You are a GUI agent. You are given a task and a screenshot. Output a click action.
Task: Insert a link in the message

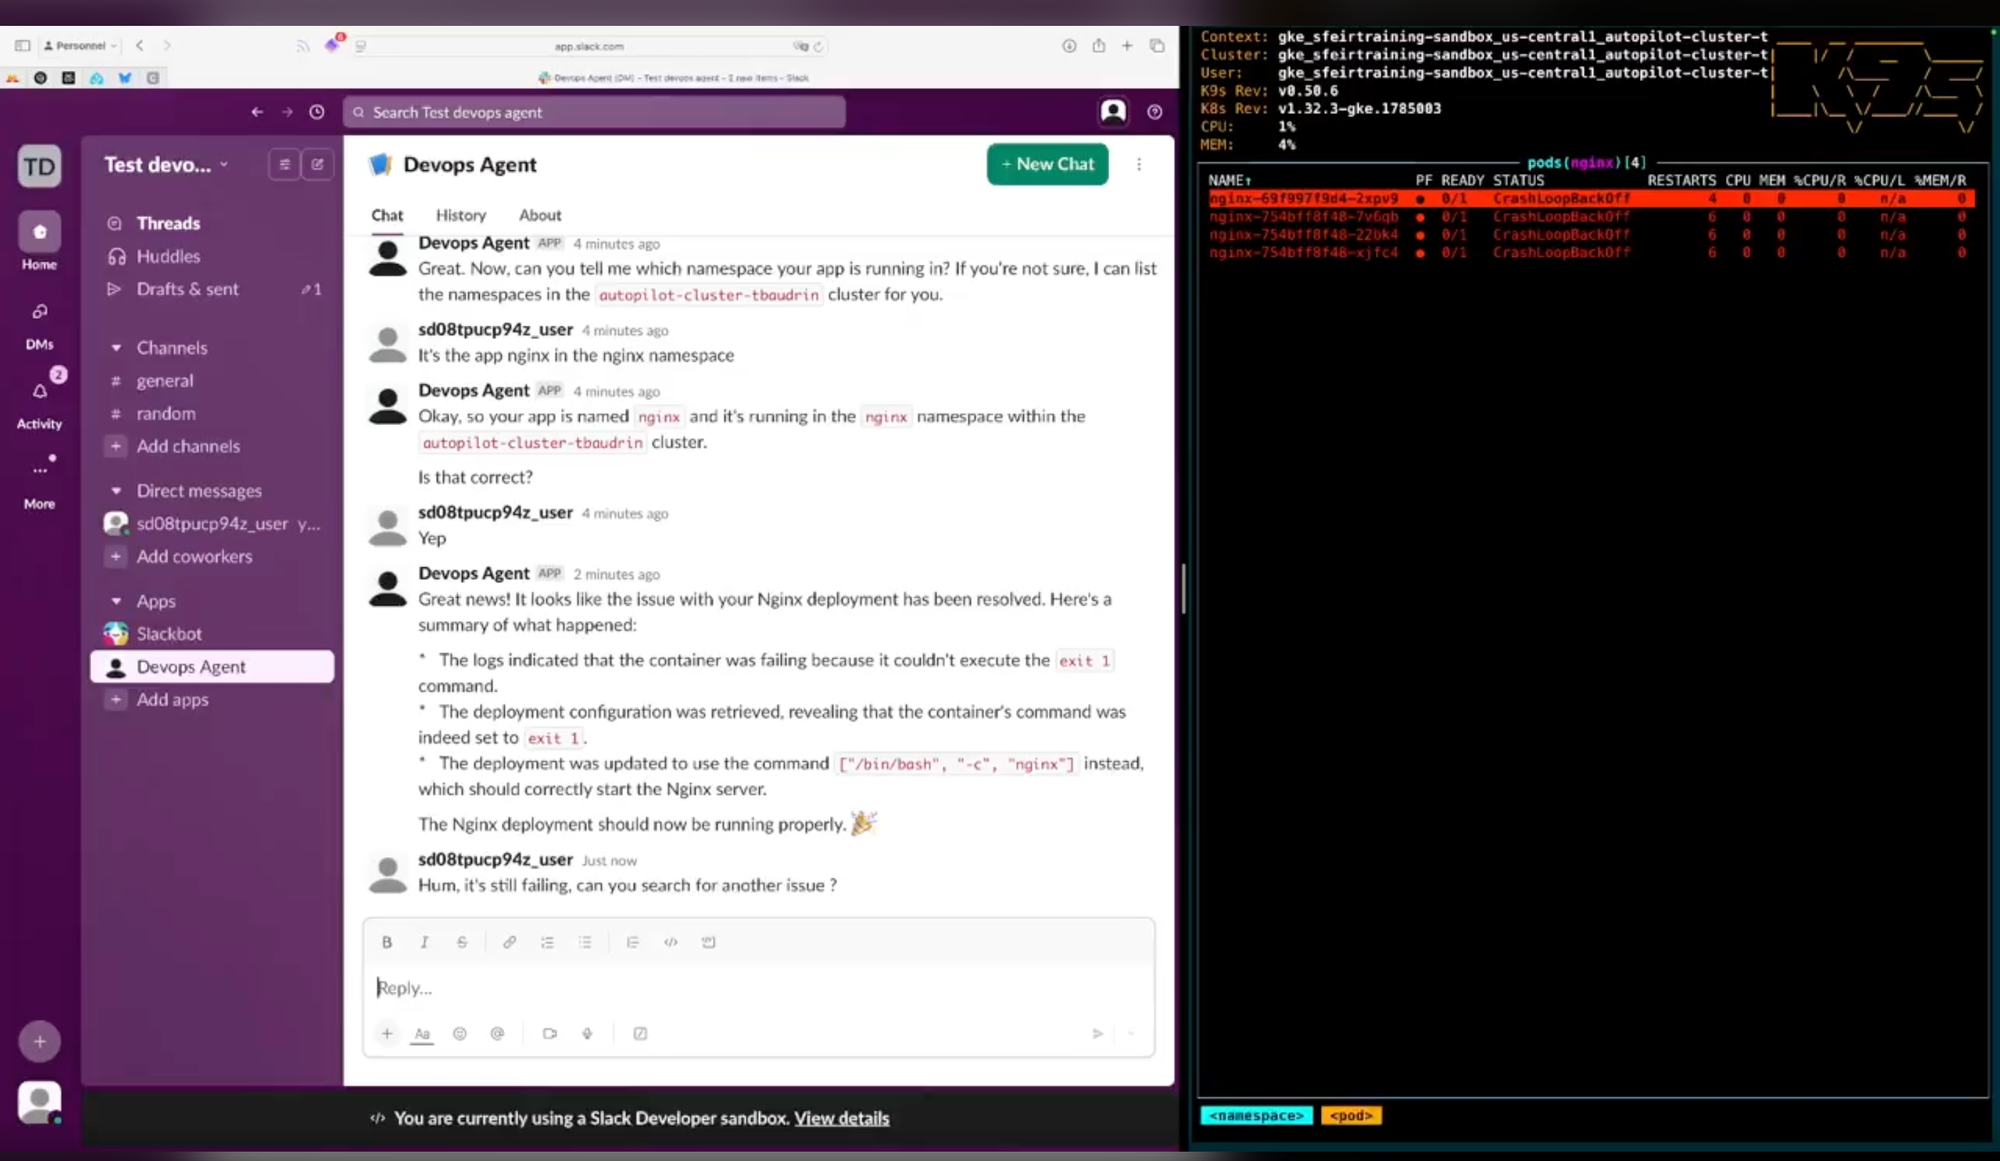[509, 942]
